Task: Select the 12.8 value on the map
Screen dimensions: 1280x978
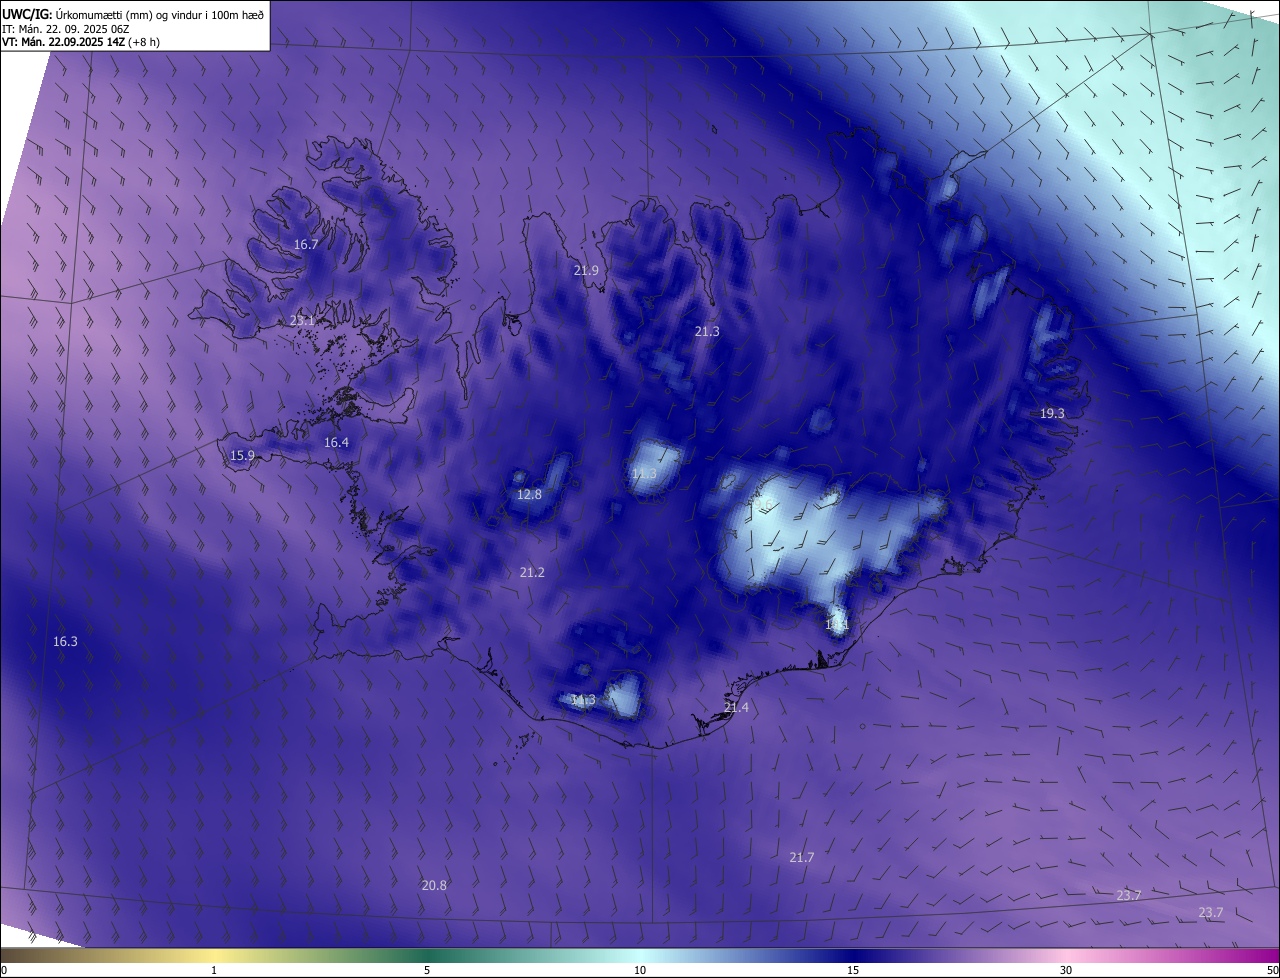Action: click(529, 494)
